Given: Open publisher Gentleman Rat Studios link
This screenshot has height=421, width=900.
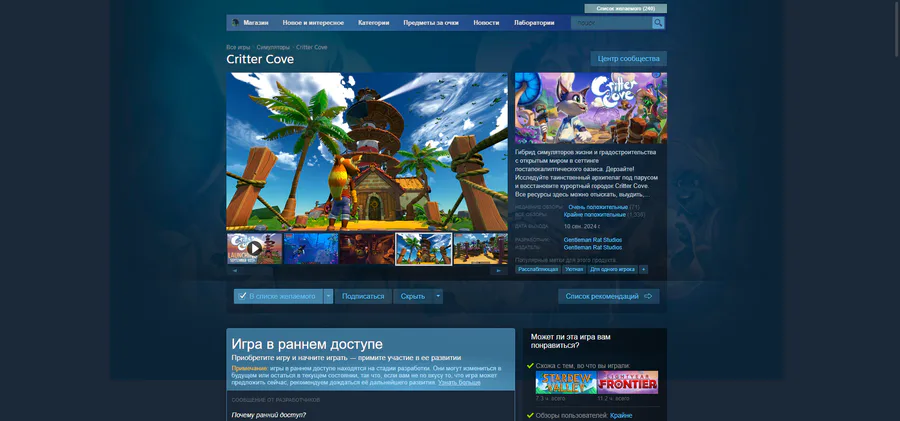Looking at the screenshot, I should point(593,248).
